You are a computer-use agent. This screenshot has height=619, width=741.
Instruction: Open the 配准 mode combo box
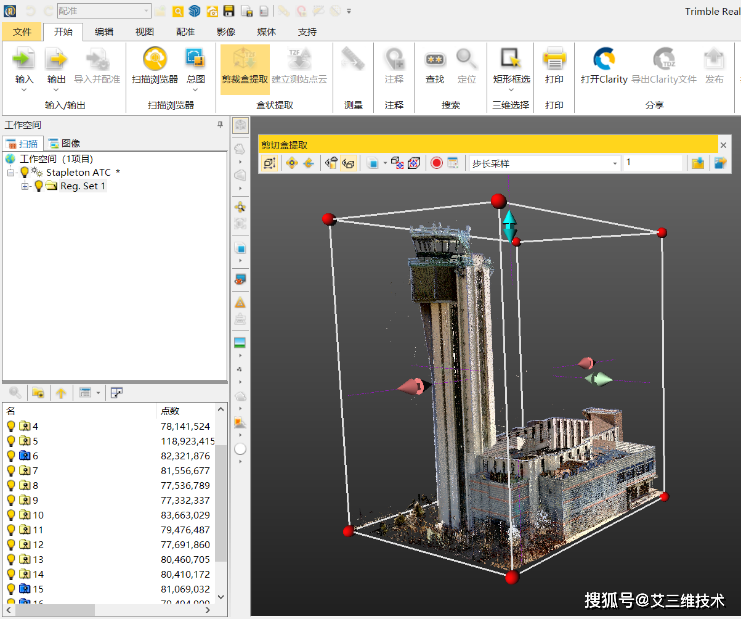pyautogui.click(x=103, y=11)
